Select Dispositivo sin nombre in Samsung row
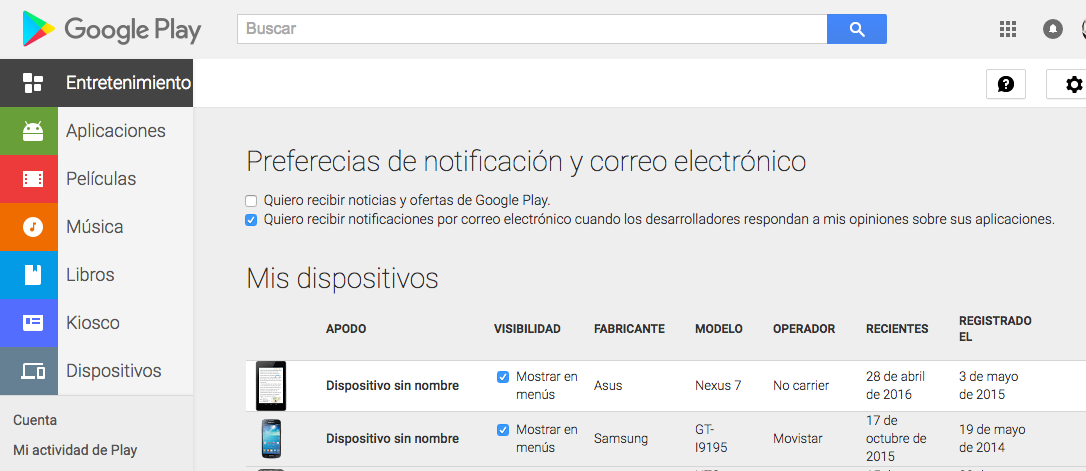The height and width of the screenshot is (471, 1086). coord(392,438)
